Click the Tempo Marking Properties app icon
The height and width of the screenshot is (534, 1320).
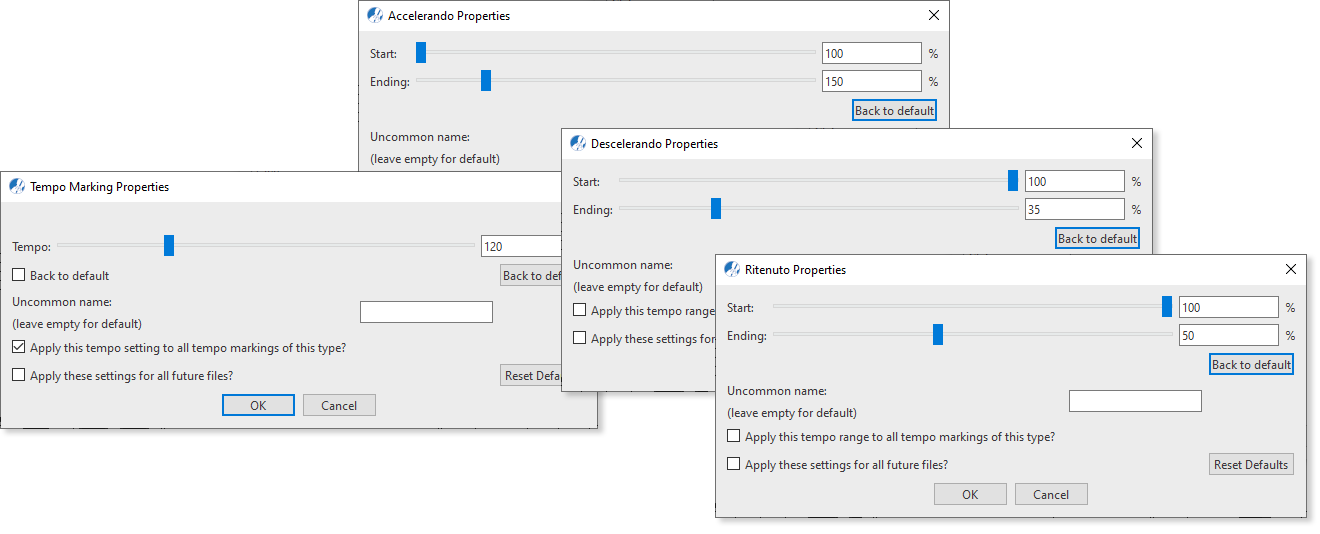click(x=17, y=186)
